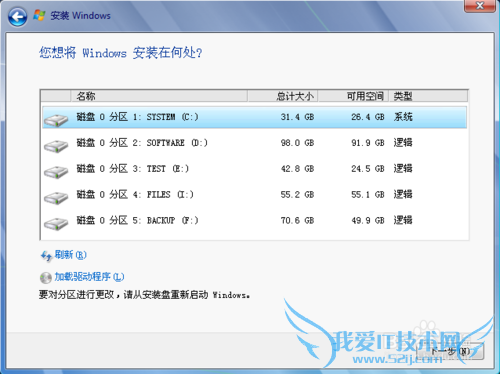Go back using the blue arrow button
Image resolution: width=500 pixels, height=374 pixels.
pyautogui.click(x=17, y=16)
